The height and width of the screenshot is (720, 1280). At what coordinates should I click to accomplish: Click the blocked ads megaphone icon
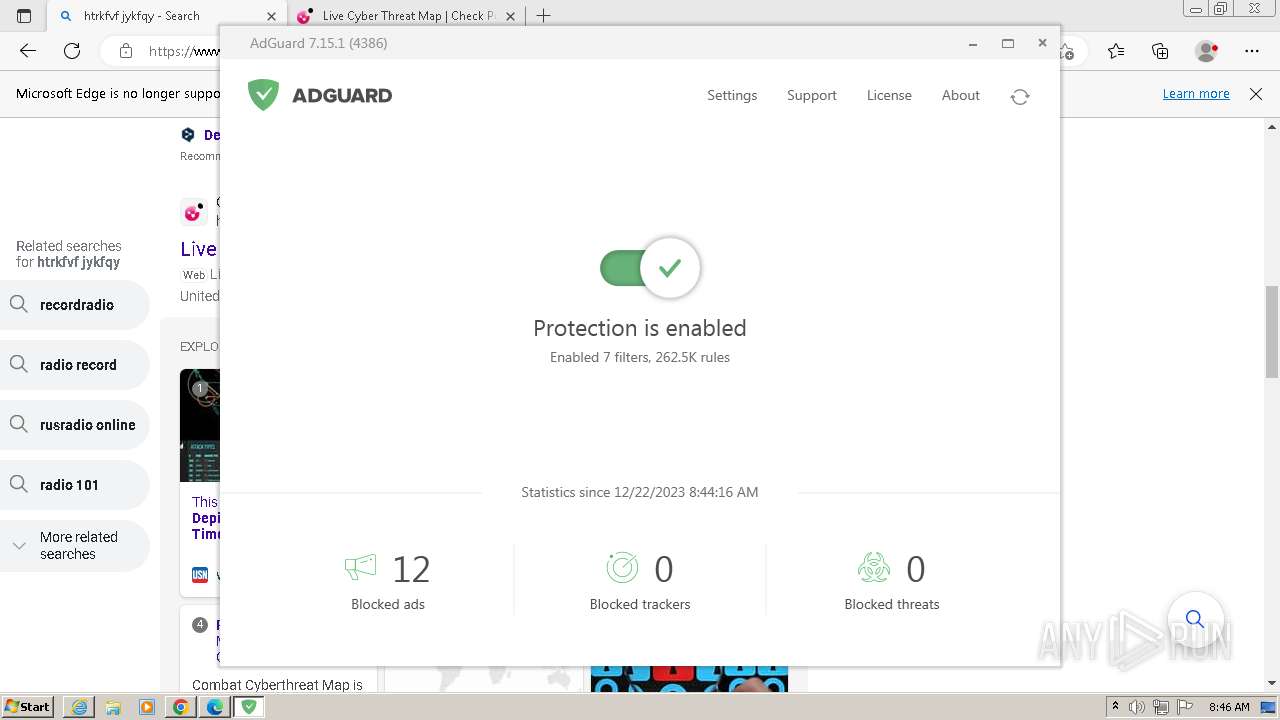(360, 568)
